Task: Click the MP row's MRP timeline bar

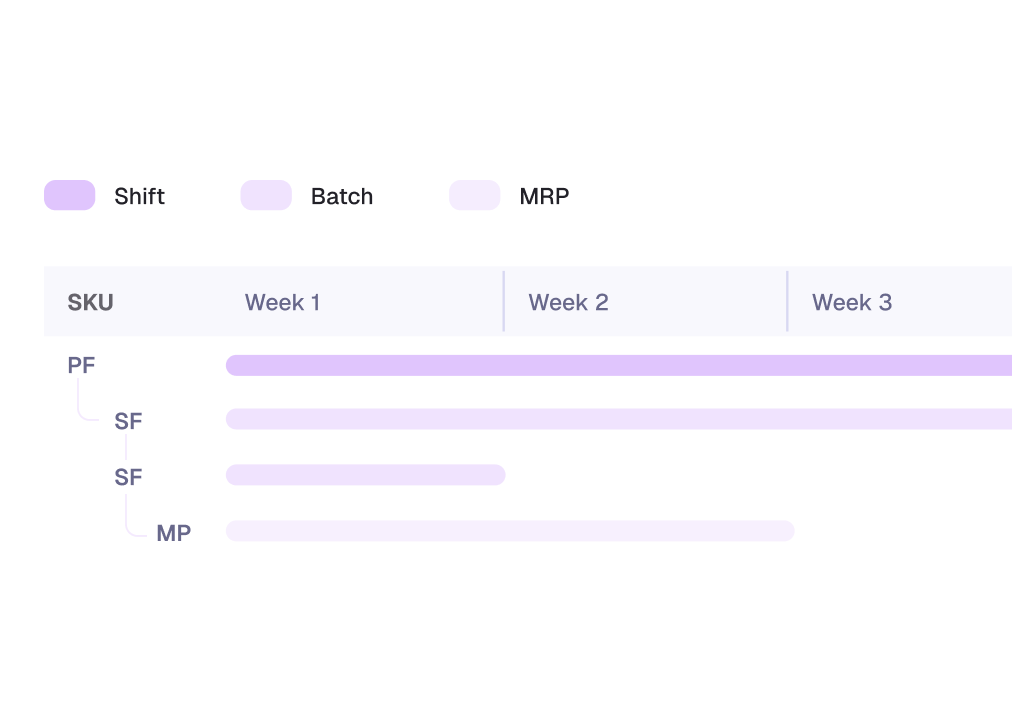Action: click(x=509, y=531)
